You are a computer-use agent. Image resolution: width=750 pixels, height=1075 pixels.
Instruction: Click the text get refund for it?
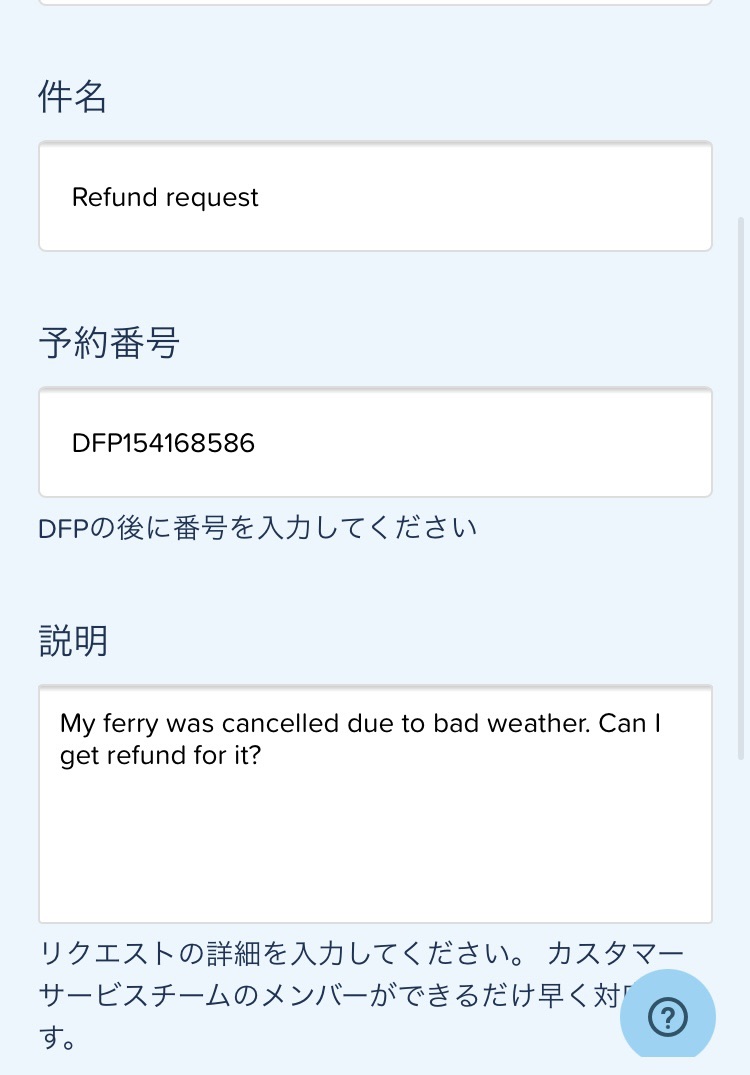click(161, 756)
